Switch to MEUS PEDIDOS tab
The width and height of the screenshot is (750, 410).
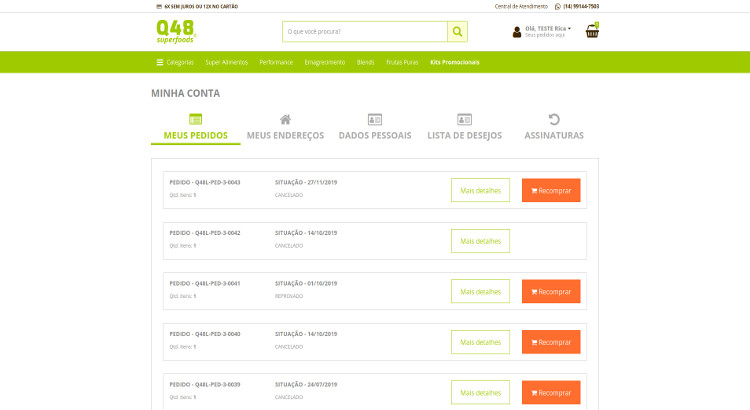(196, 135)
